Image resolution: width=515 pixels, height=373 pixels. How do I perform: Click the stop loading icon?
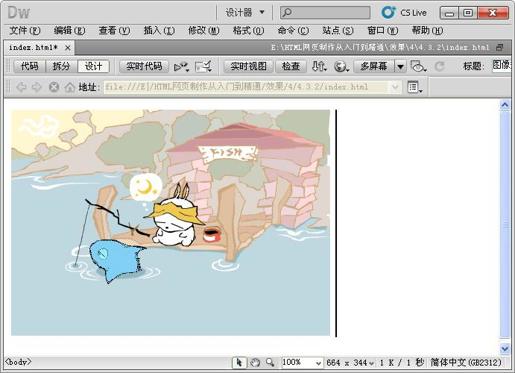tap(54, 87)
